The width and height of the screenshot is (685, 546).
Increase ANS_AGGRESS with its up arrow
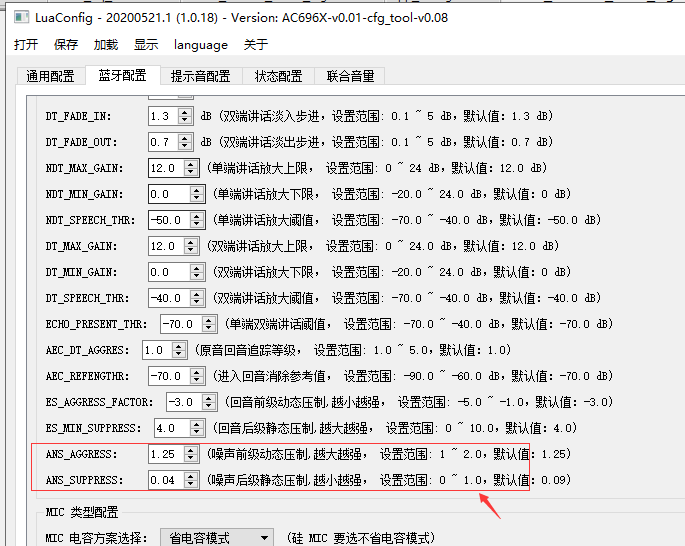tap(191, 450)
